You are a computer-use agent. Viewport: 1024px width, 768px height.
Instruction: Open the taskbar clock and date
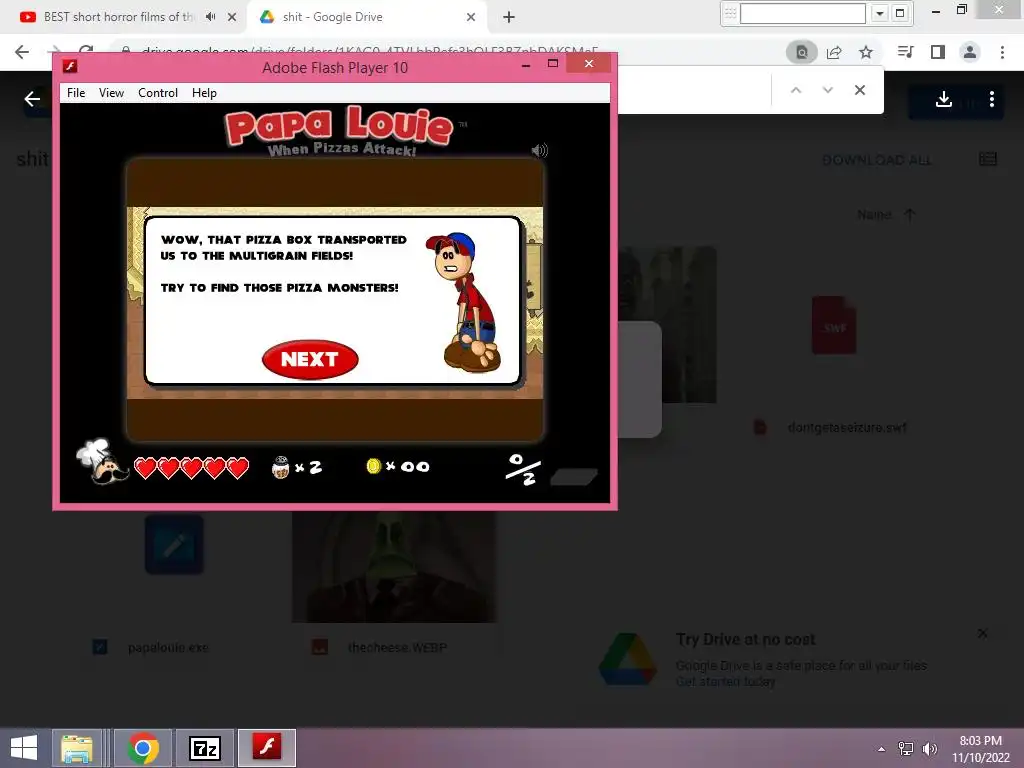coord(981,748)
